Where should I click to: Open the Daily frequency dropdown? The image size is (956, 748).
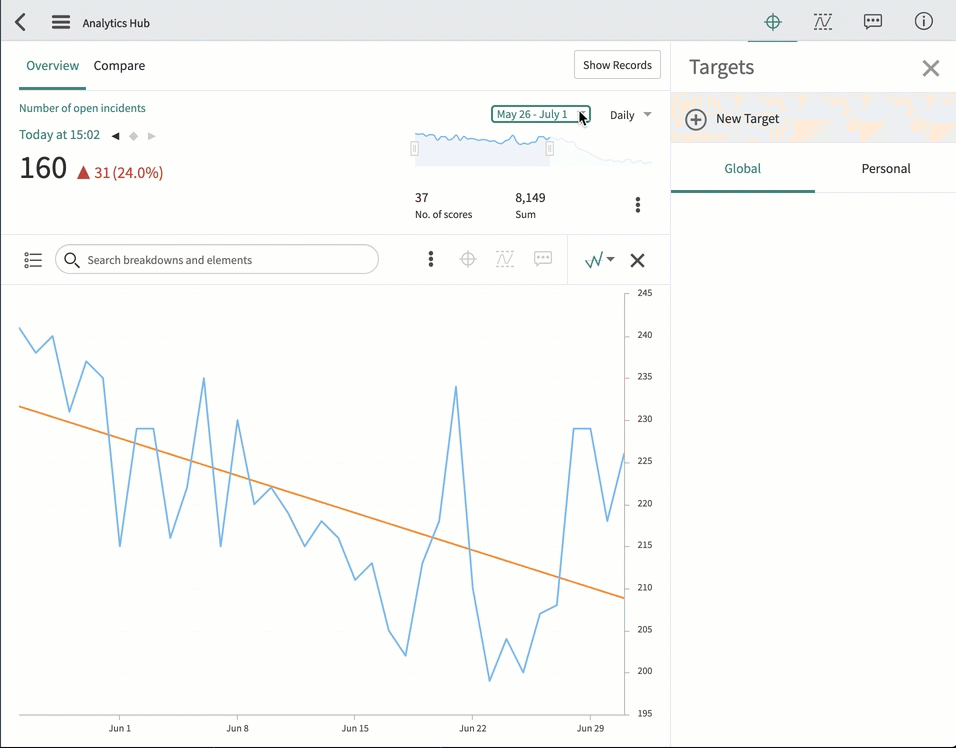click(x=630, y=115)
